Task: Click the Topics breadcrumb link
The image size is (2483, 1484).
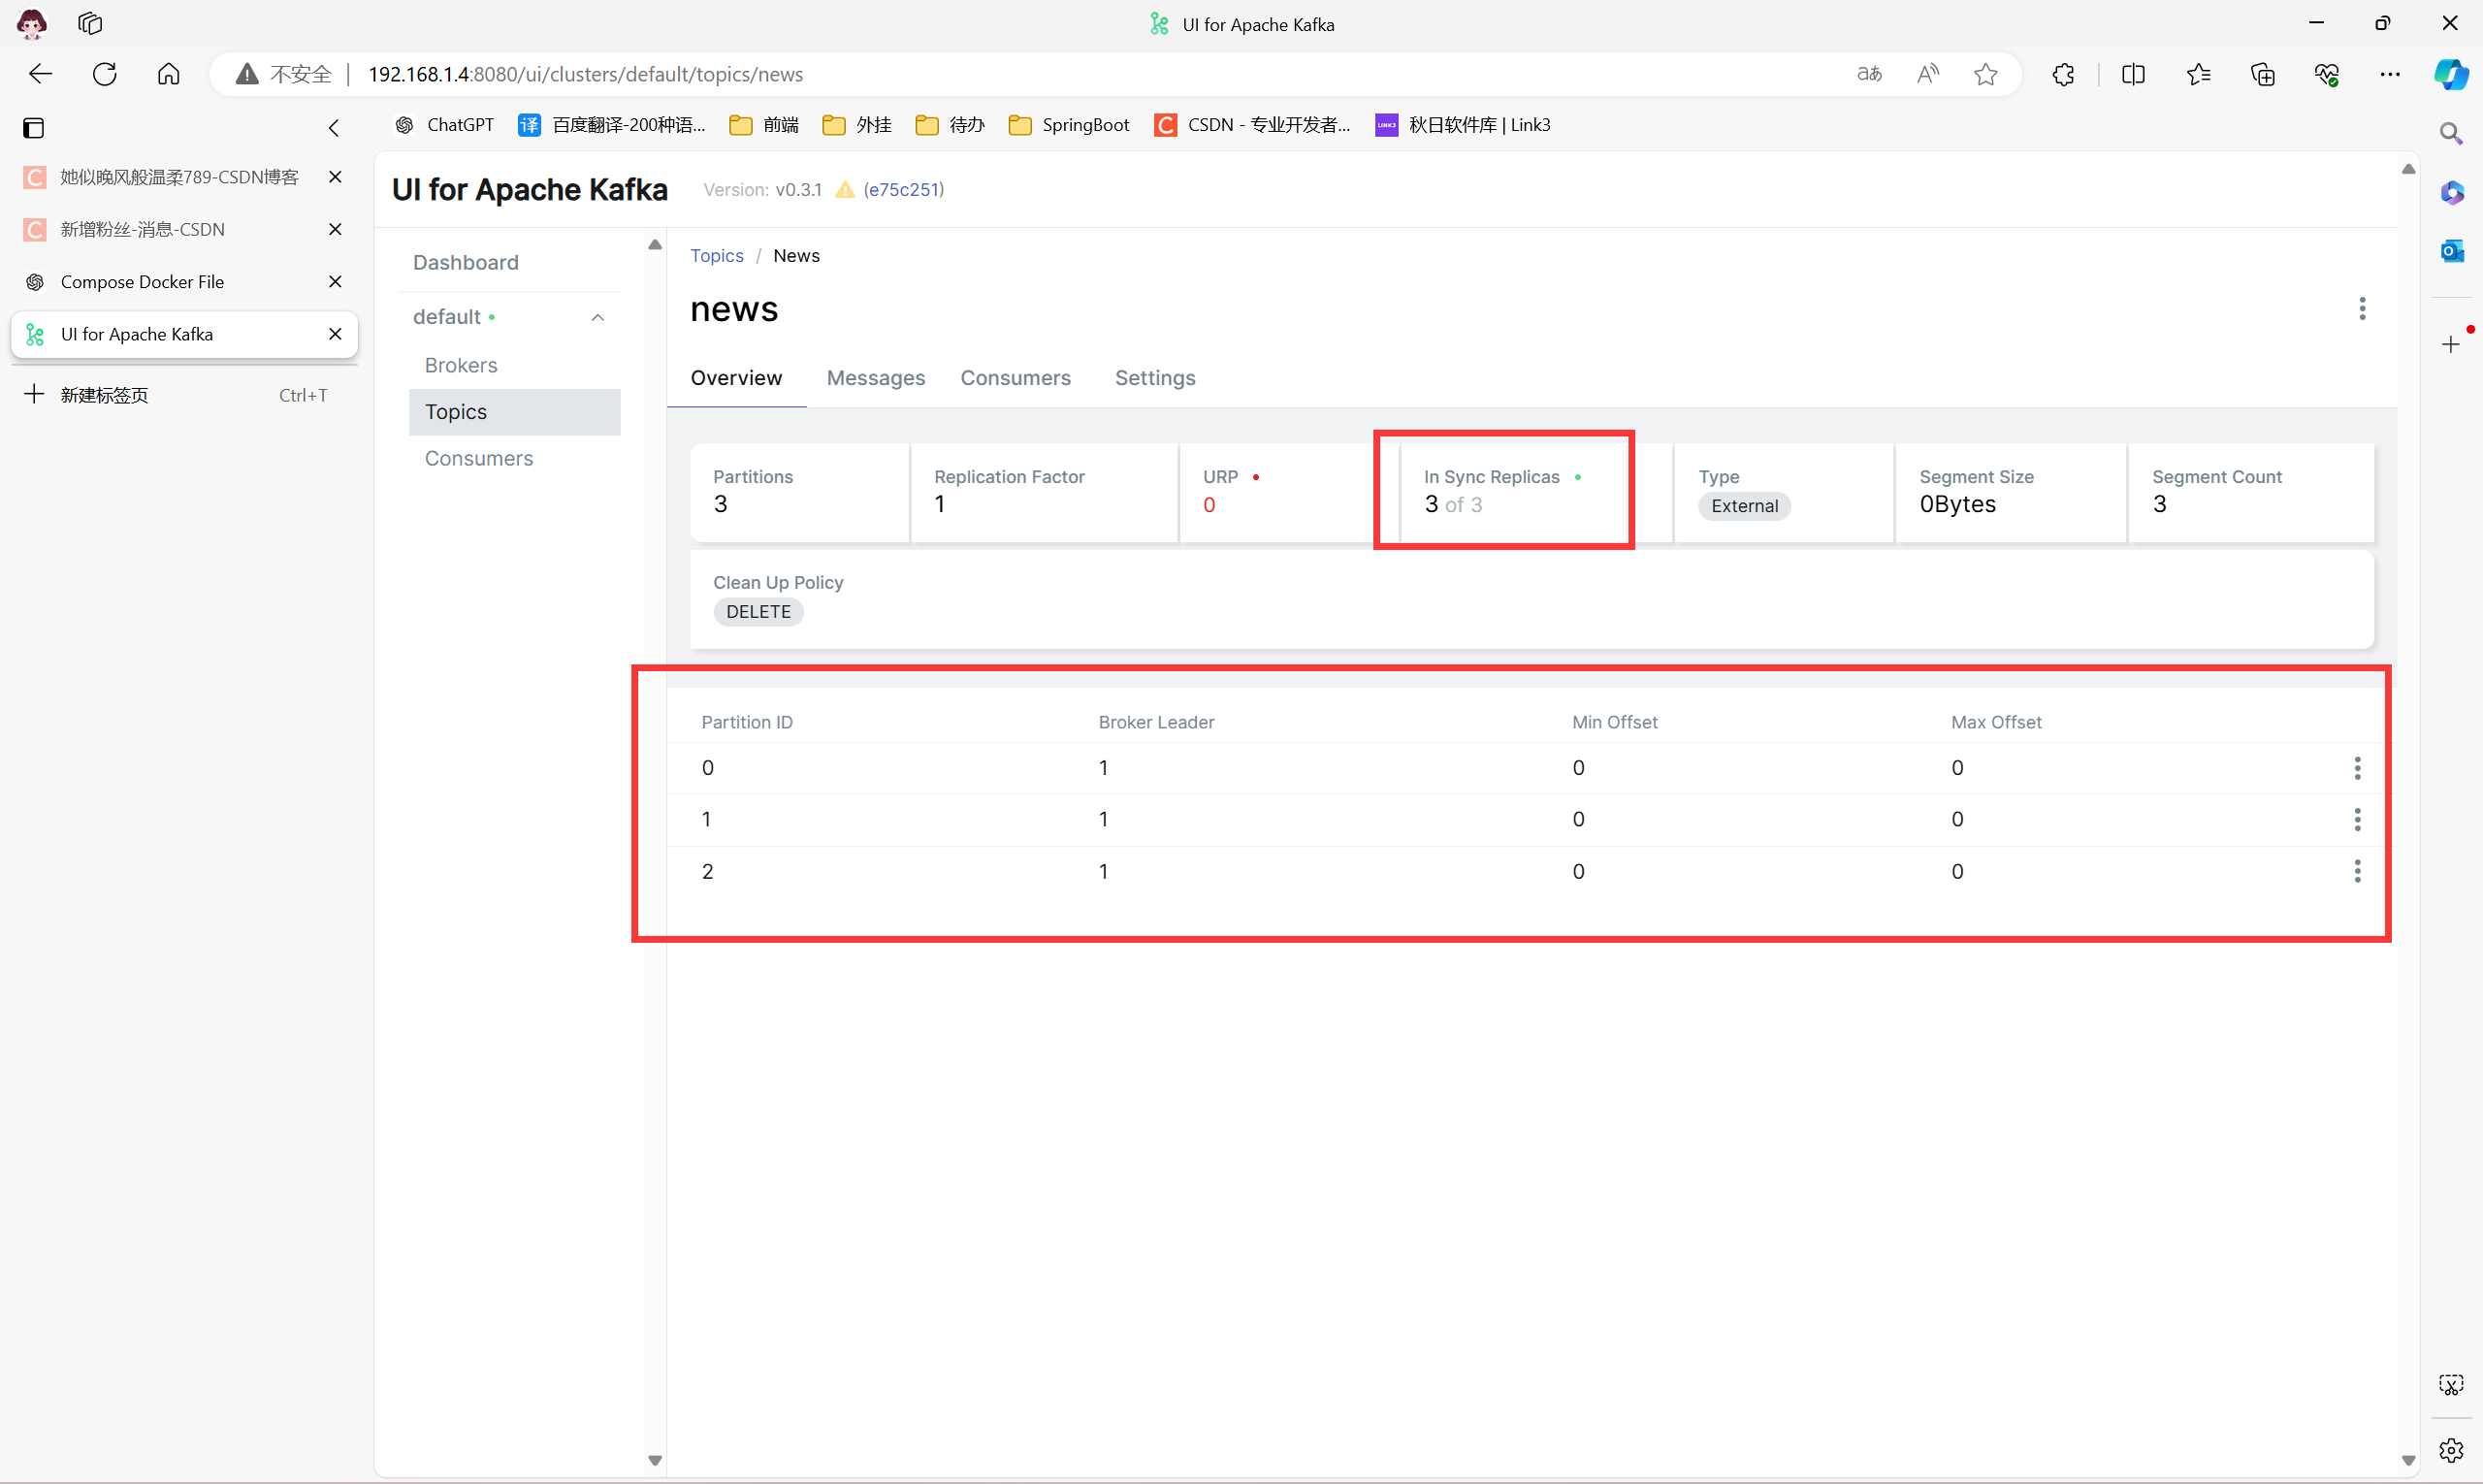Action: (x=717, y=254)
